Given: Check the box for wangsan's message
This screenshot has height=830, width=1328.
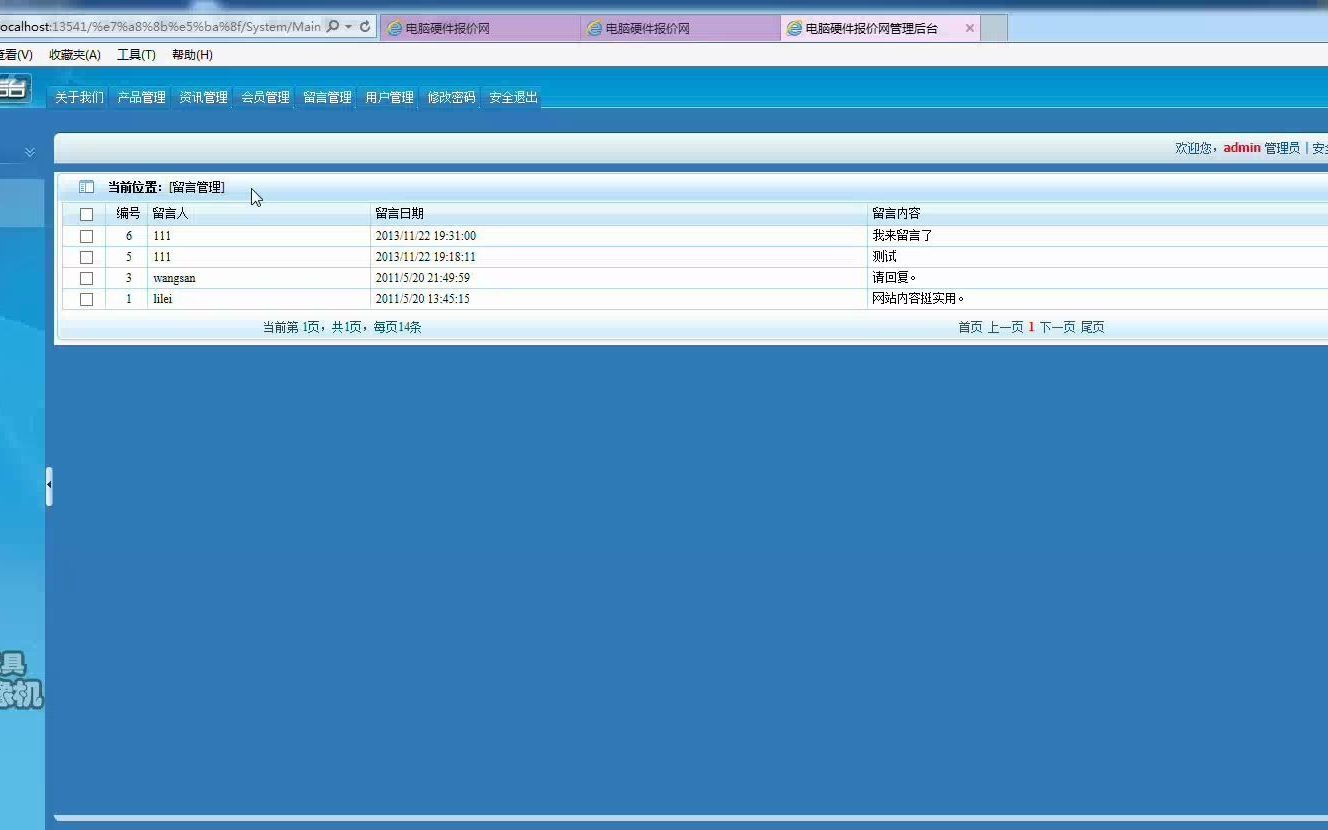Looking at the screenshot, I should click(86, 278).
